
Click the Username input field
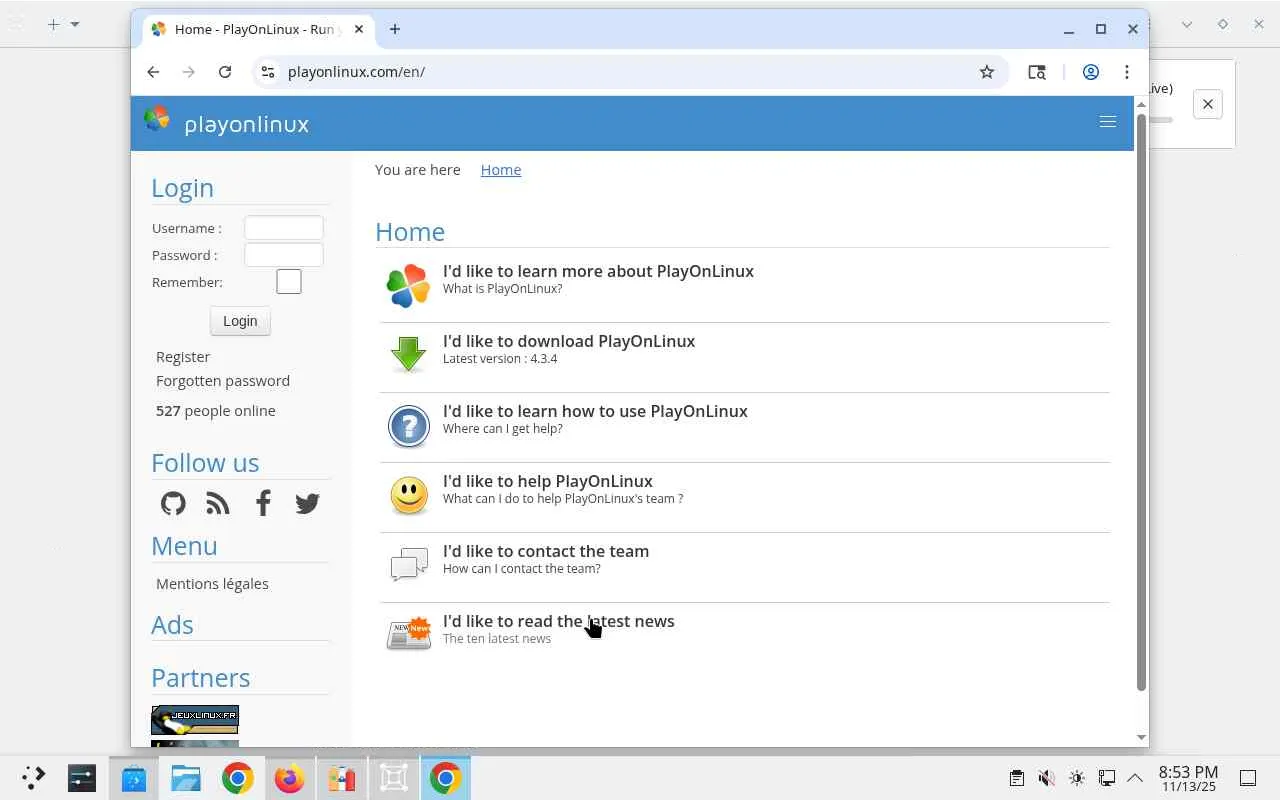(x=284, y=228)
